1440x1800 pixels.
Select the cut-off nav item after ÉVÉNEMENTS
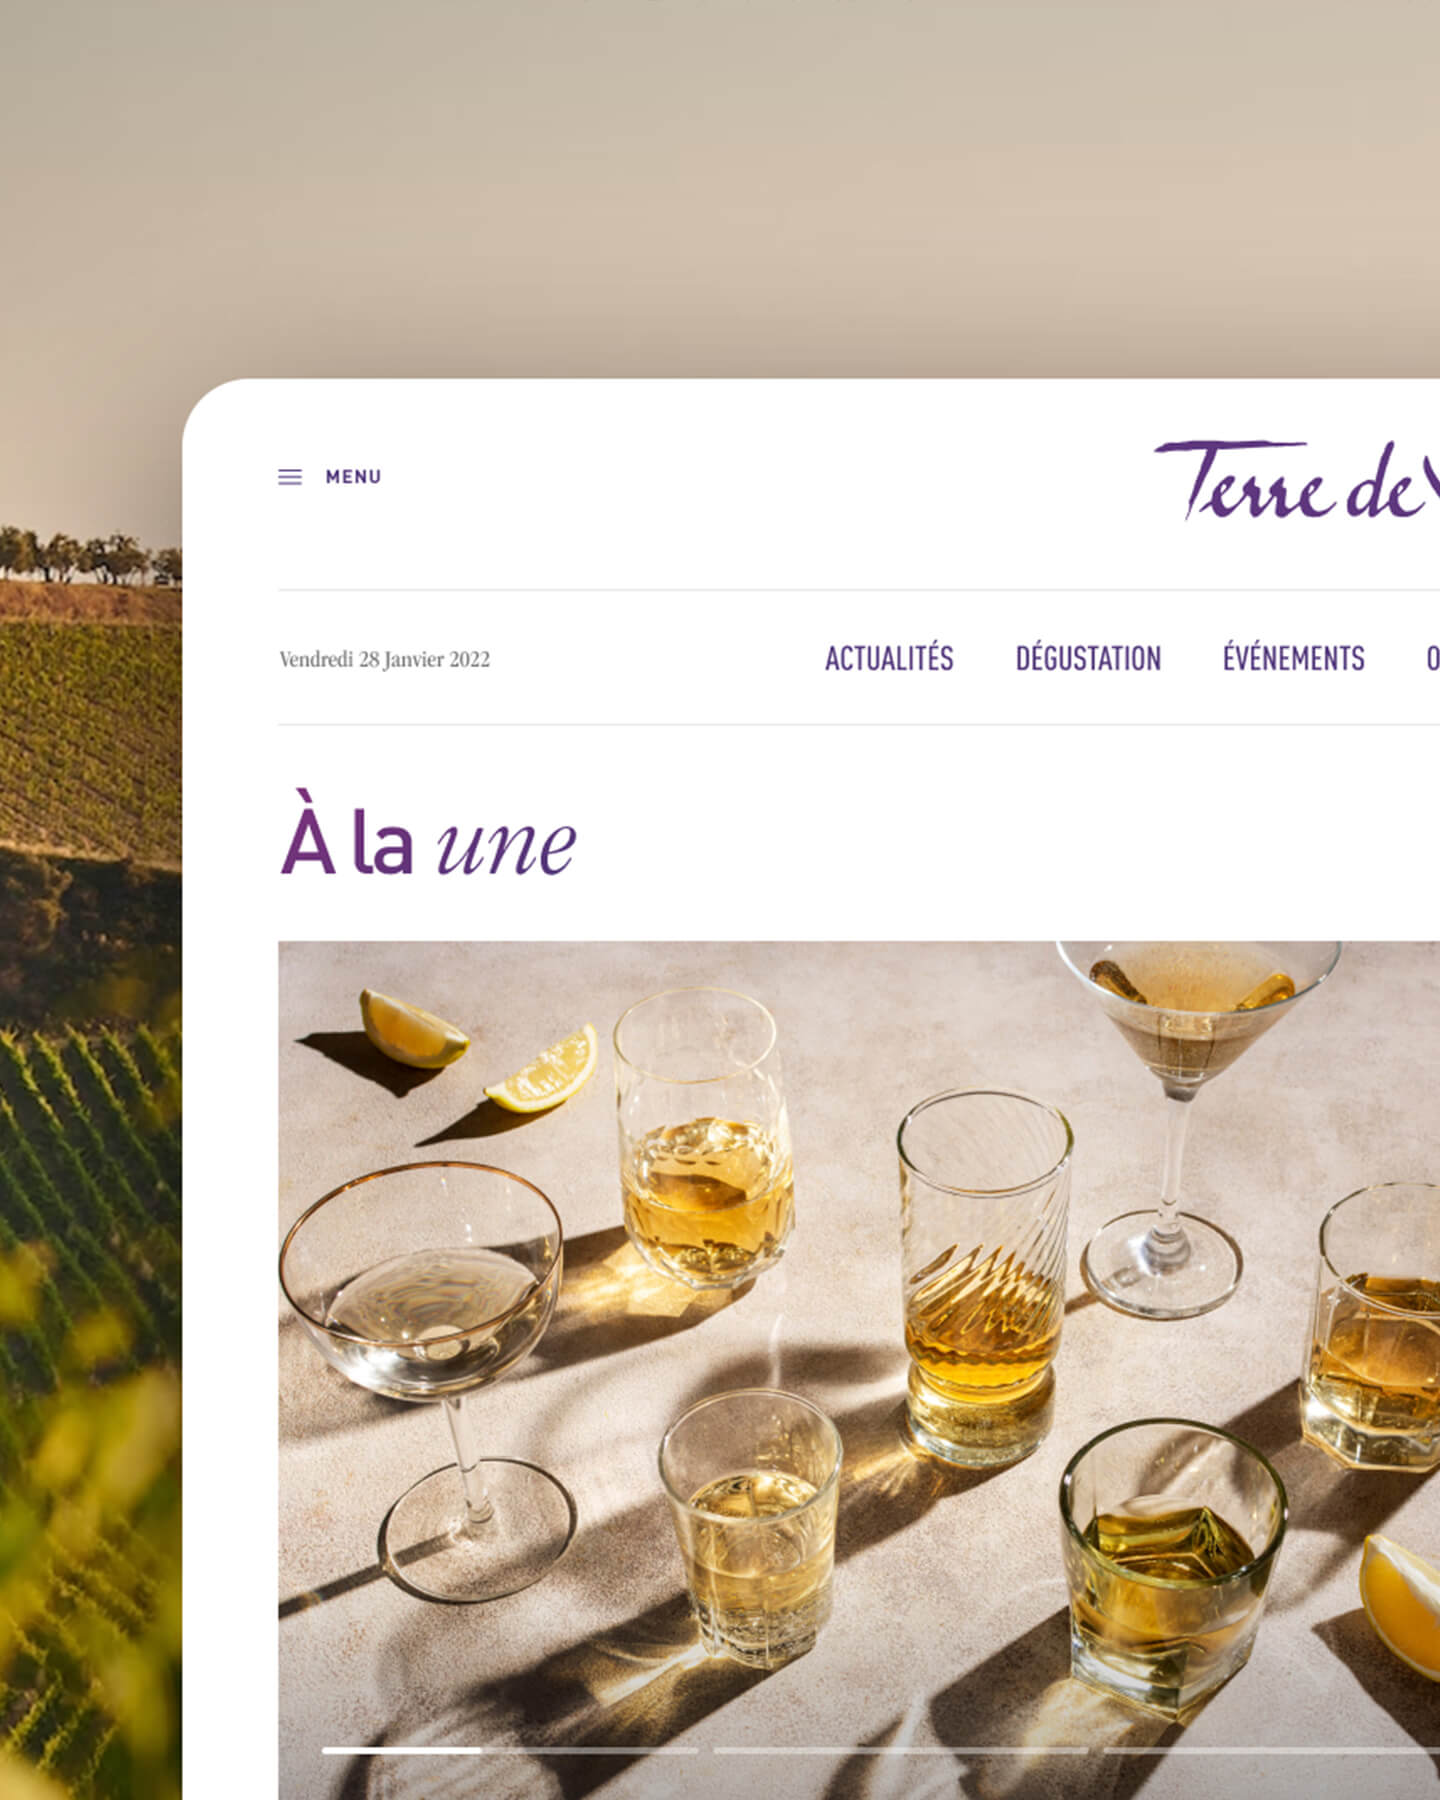(1433, 658)
